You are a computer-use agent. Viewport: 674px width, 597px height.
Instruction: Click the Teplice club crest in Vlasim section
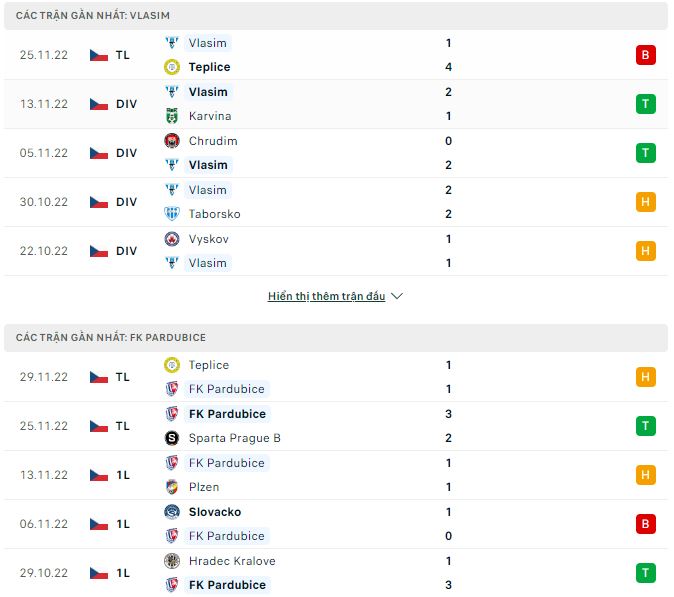(x=171, y=67)
